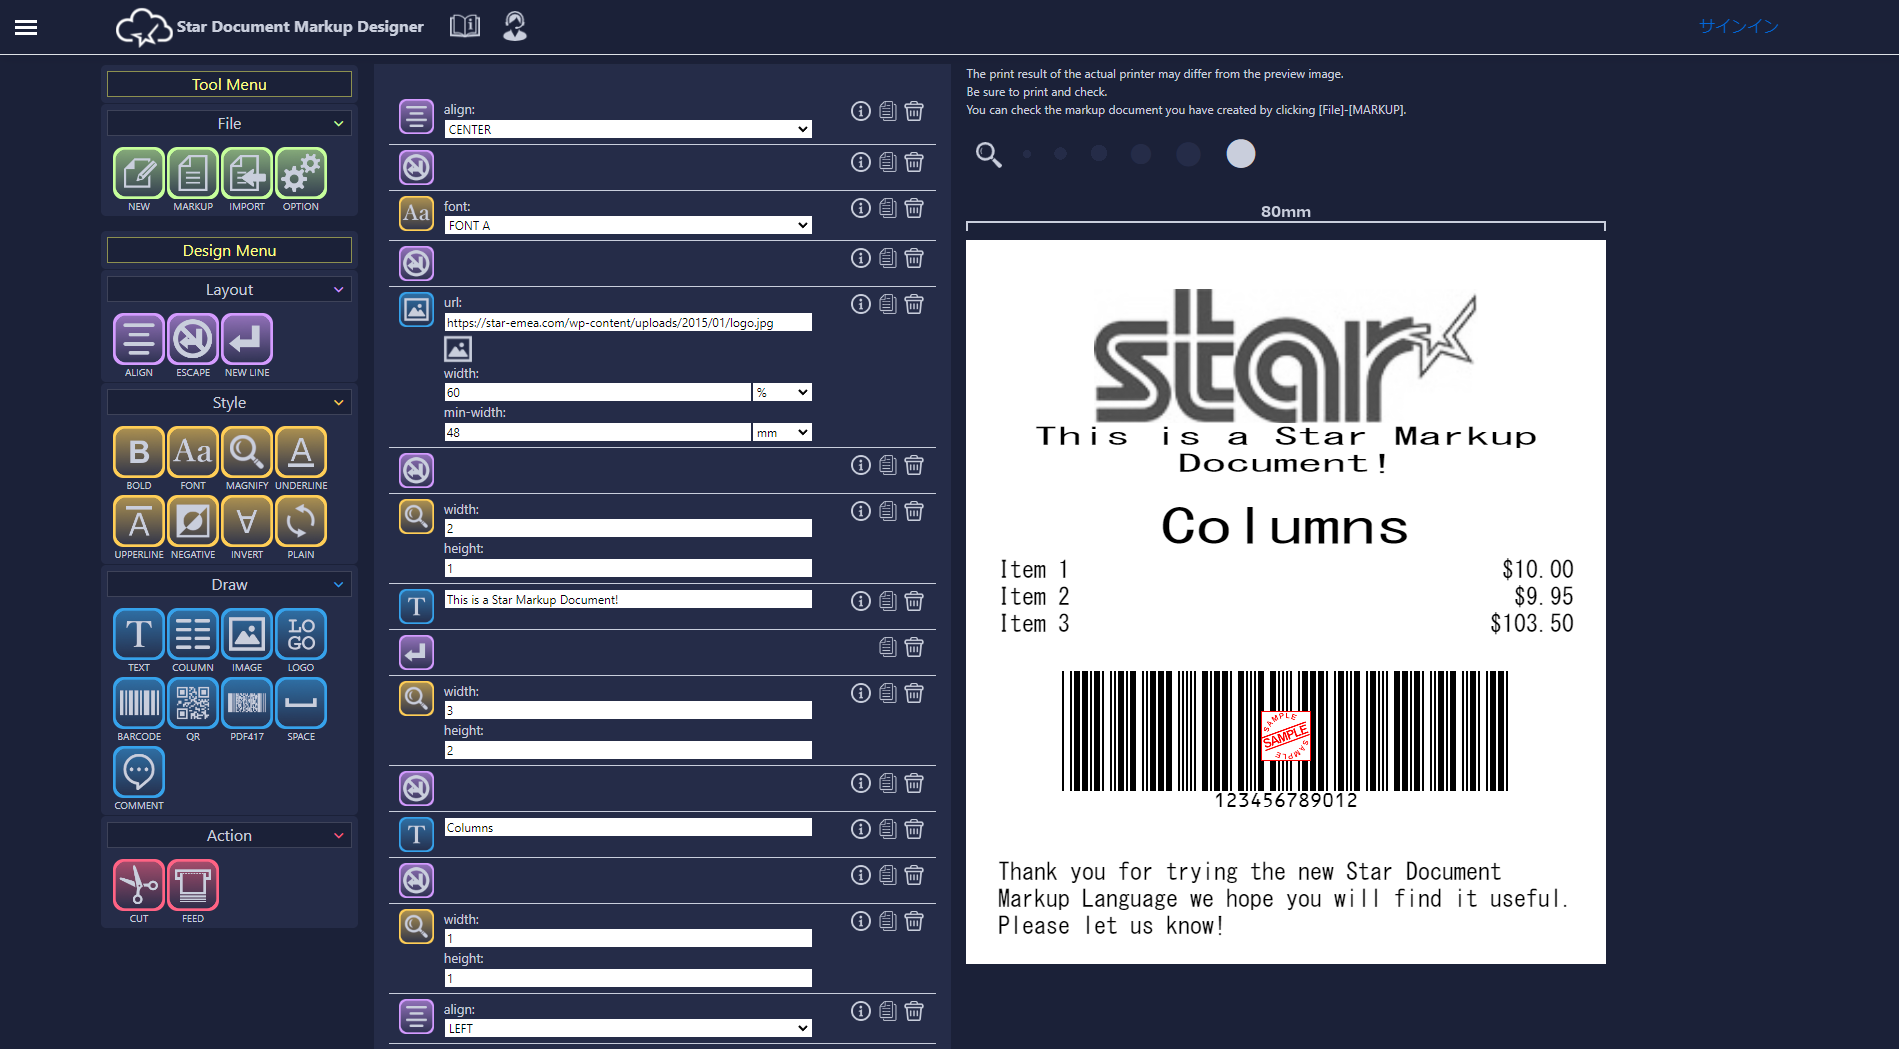
Task: Select the MAGNIFY style tool
Action: pyautogui.click(x=247, y=452)
